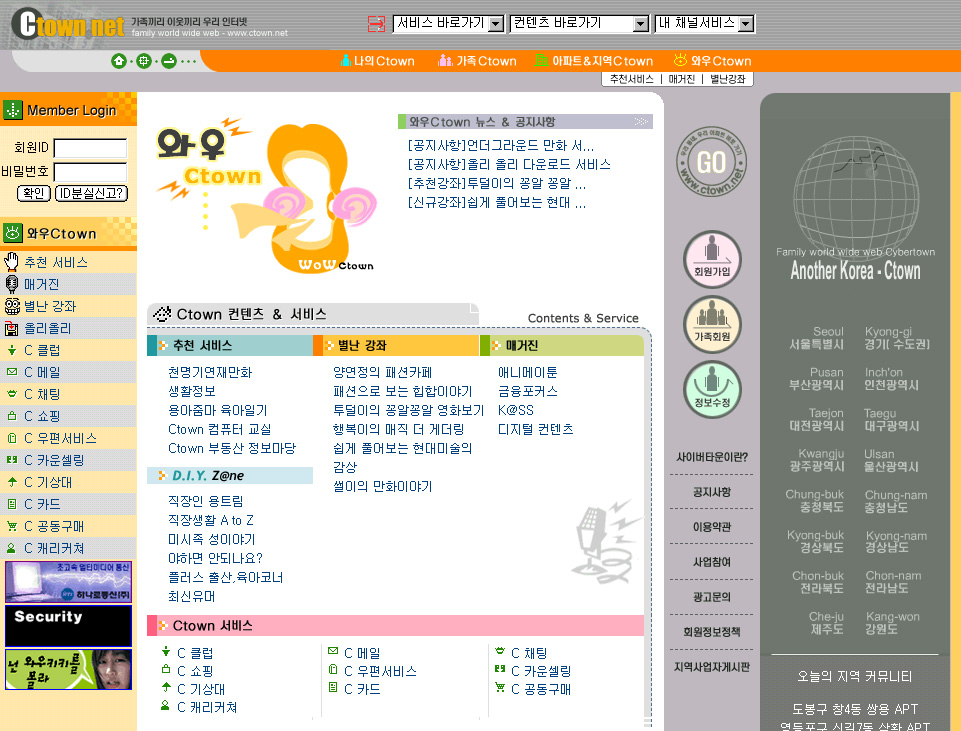Screen dimensions: 961x731
Task: Click the double arrow in news header
Action: coord(641,121)
